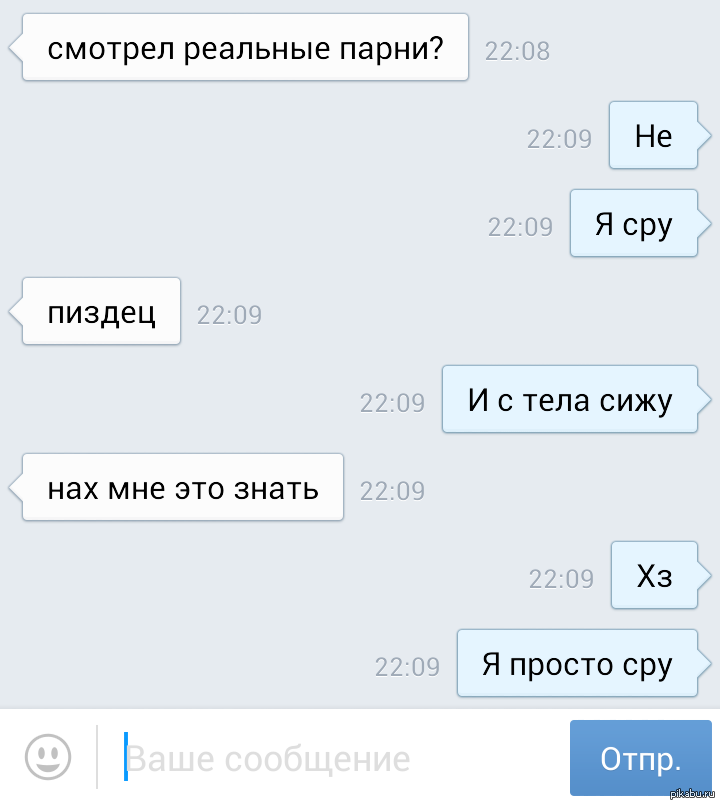Select the bubble Я просто сру
This screenshot has height=805, width=720.
click(577, 663)
